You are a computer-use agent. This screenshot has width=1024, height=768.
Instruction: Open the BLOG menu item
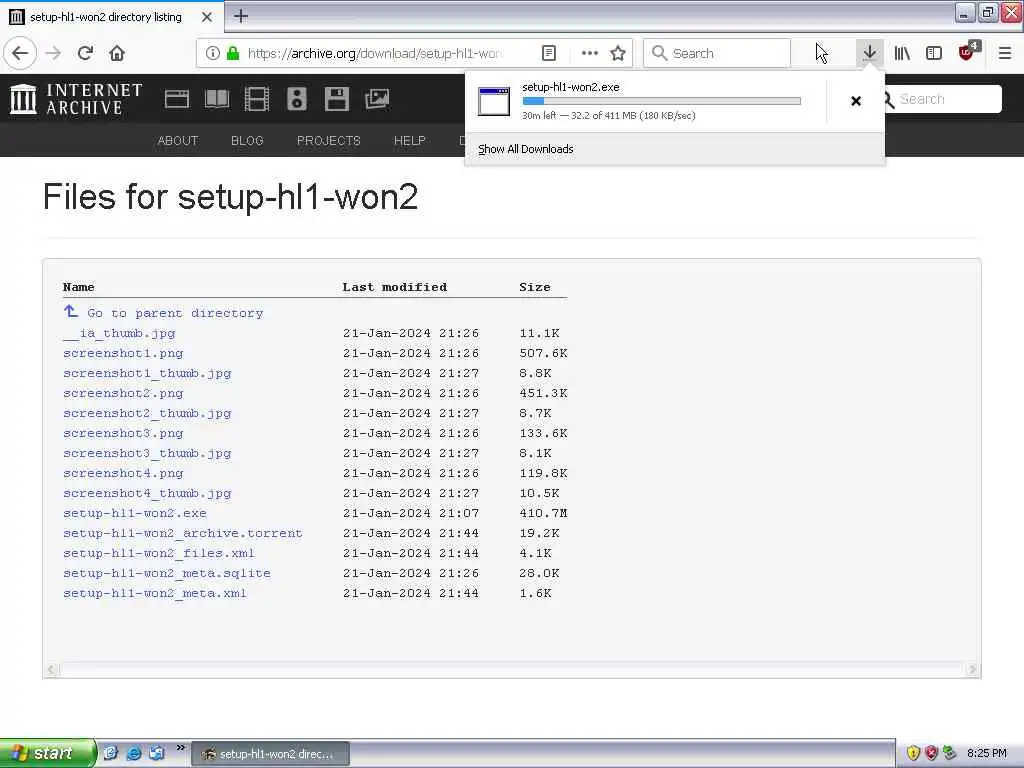[x=247, y=140]
